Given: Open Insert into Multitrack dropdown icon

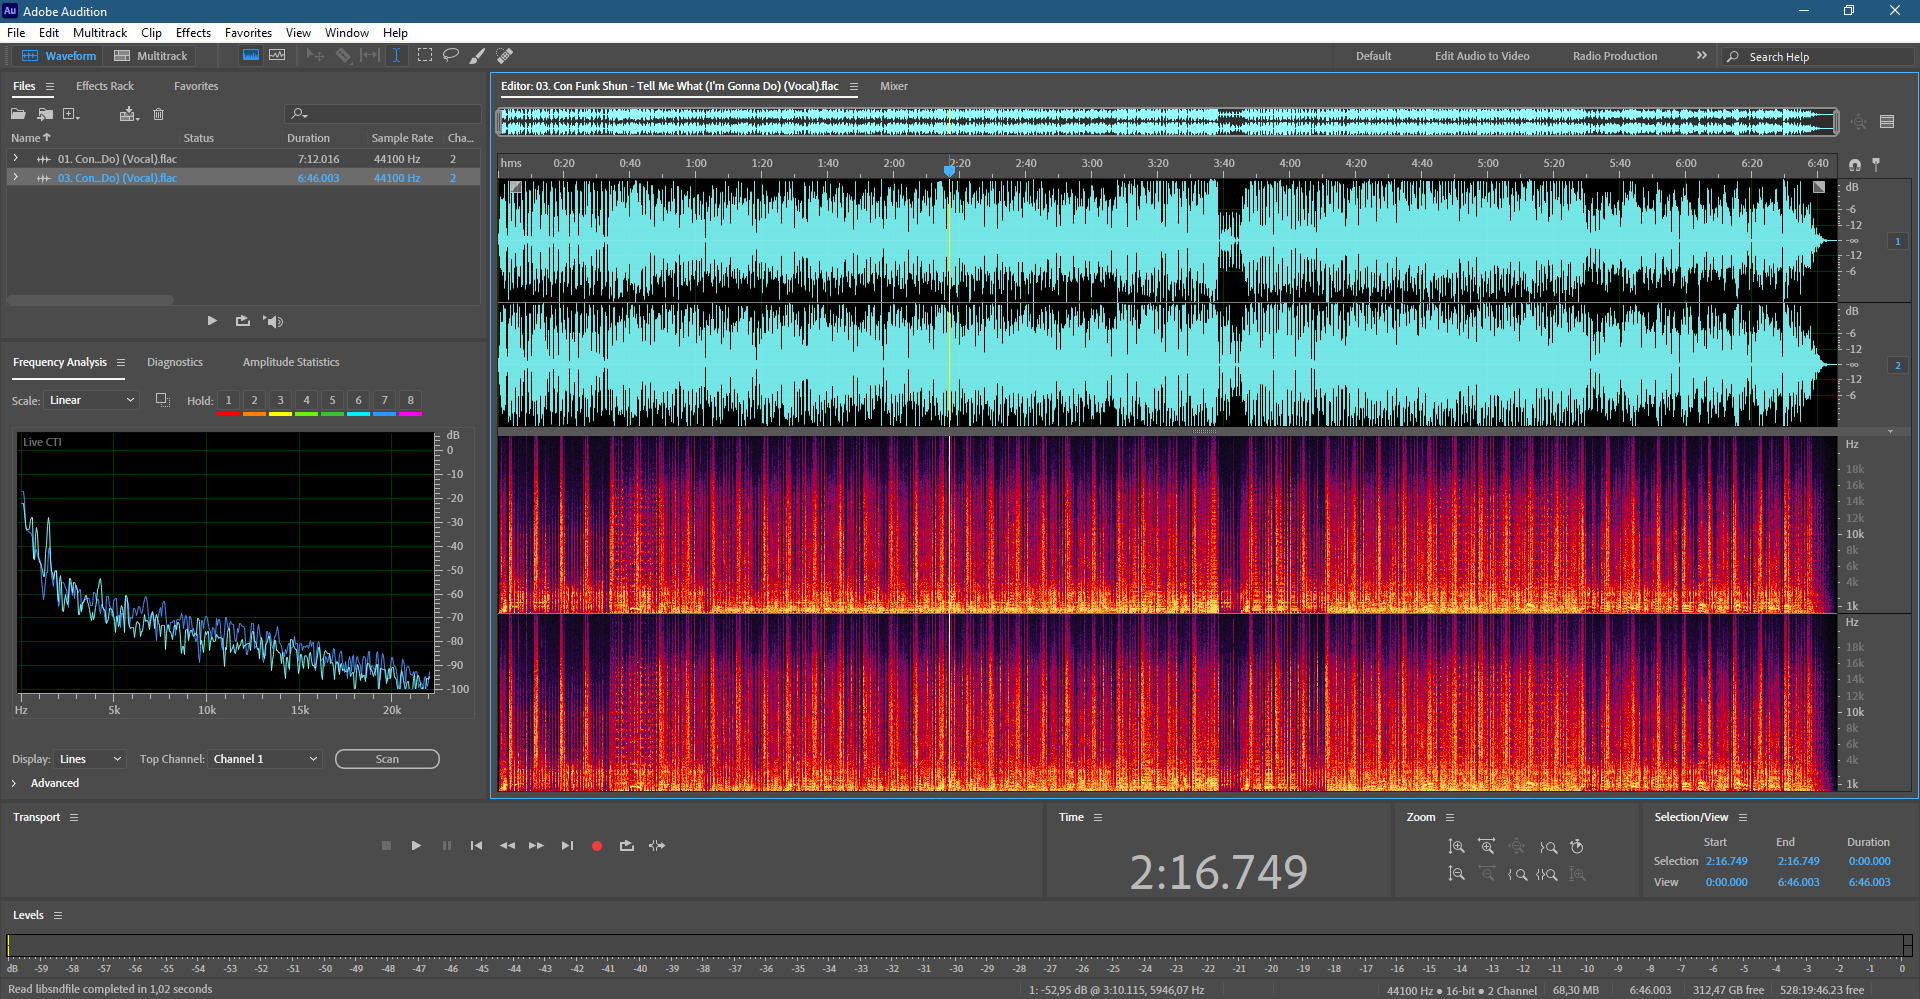Looking at the screenshot, I should (x=129, y=114).
